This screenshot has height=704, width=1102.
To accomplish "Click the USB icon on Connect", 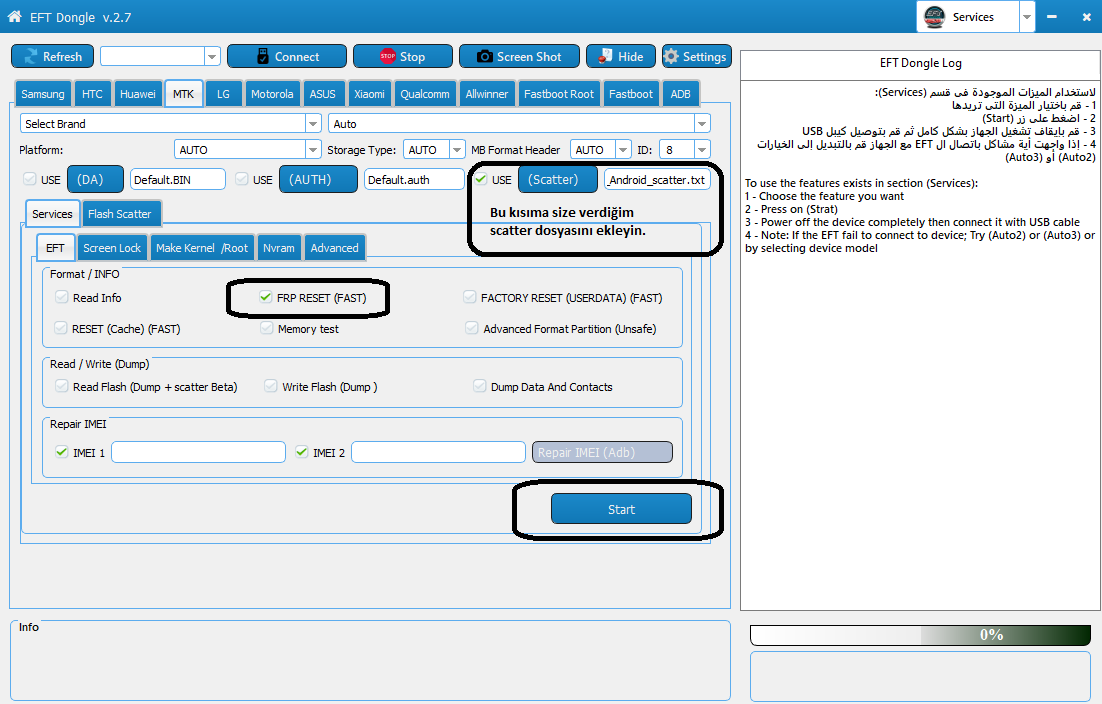I will [263, 56].
